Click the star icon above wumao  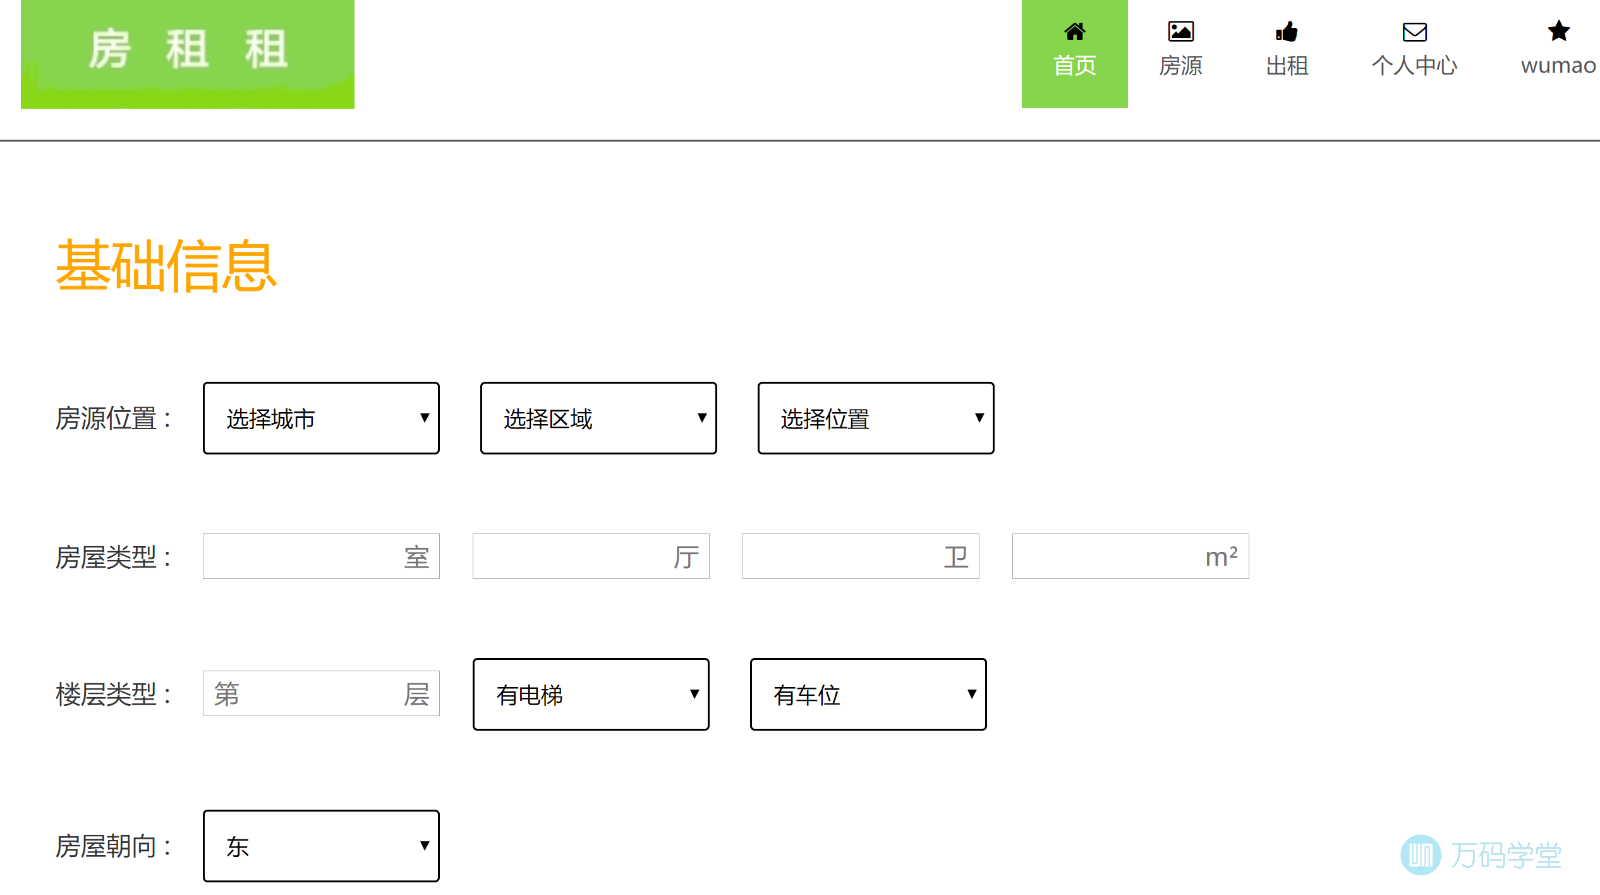pos(1558,32)
